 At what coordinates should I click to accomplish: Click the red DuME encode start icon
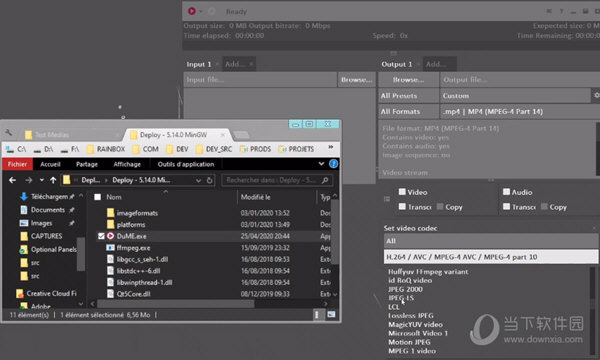click(x=192, y=11)
